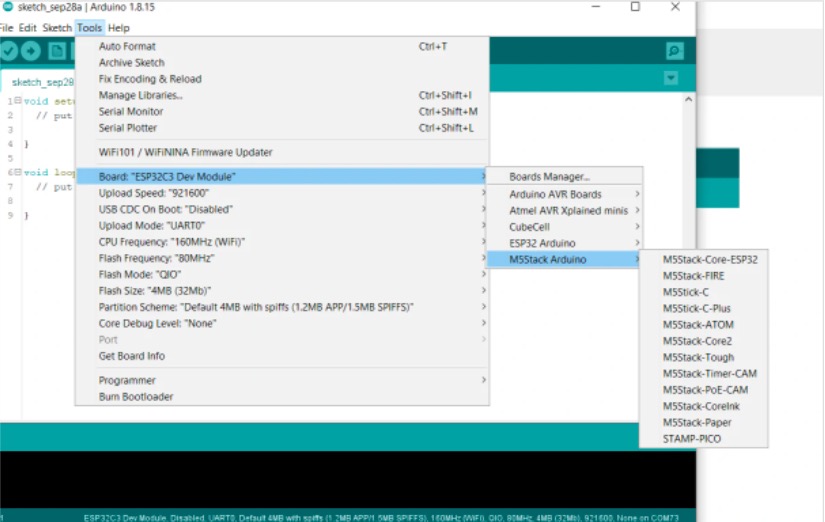This screenshot has height=522, width=825.
Task: Open the tab options dropdown arrow
Action: [x=671, y=78]
